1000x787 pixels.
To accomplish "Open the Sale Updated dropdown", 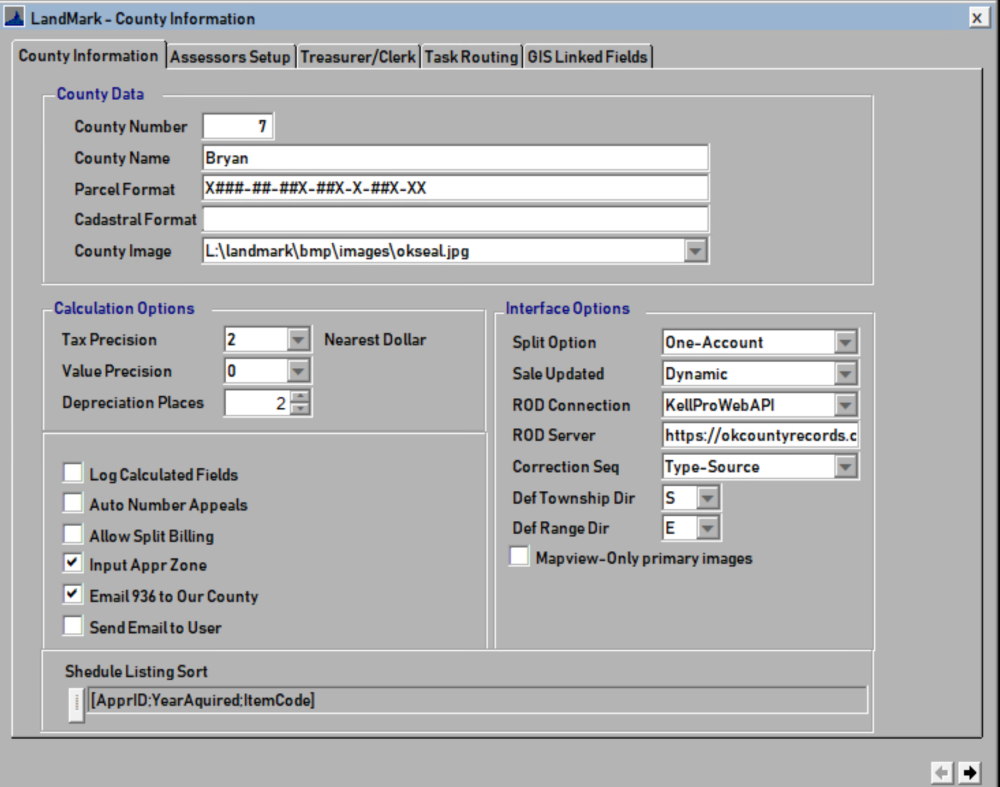I will 846,373.
